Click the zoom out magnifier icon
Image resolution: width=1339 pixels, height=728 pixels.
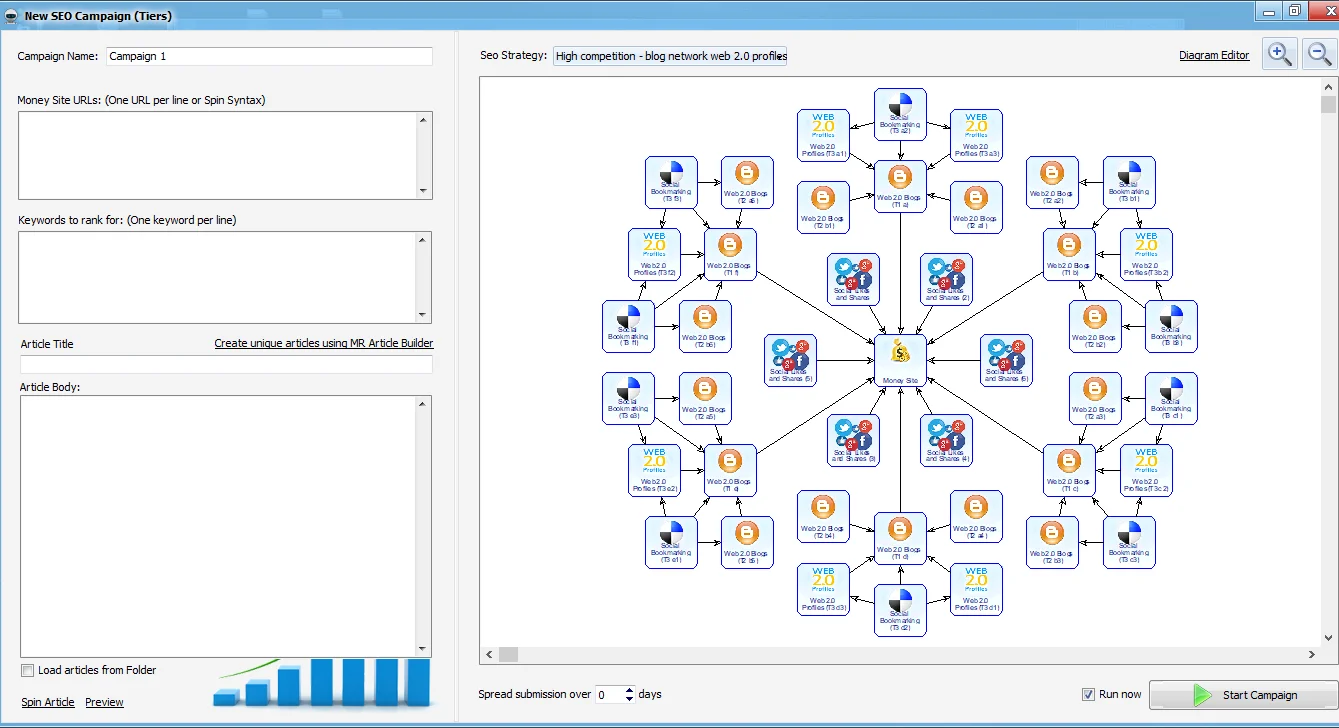(1320, 54)
